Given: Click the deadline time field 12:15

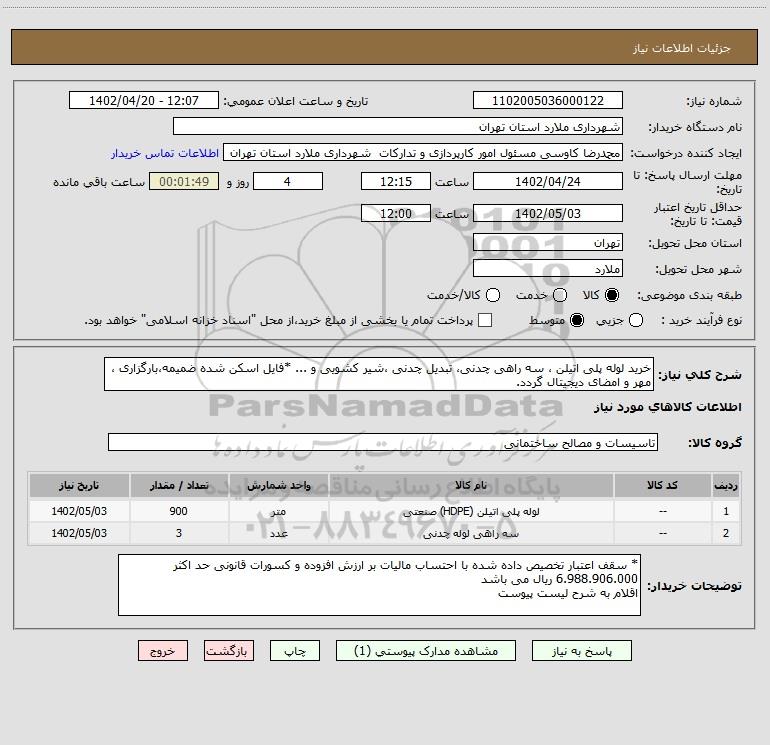Looking at the screenshot, I should click(x=396, y=181).
